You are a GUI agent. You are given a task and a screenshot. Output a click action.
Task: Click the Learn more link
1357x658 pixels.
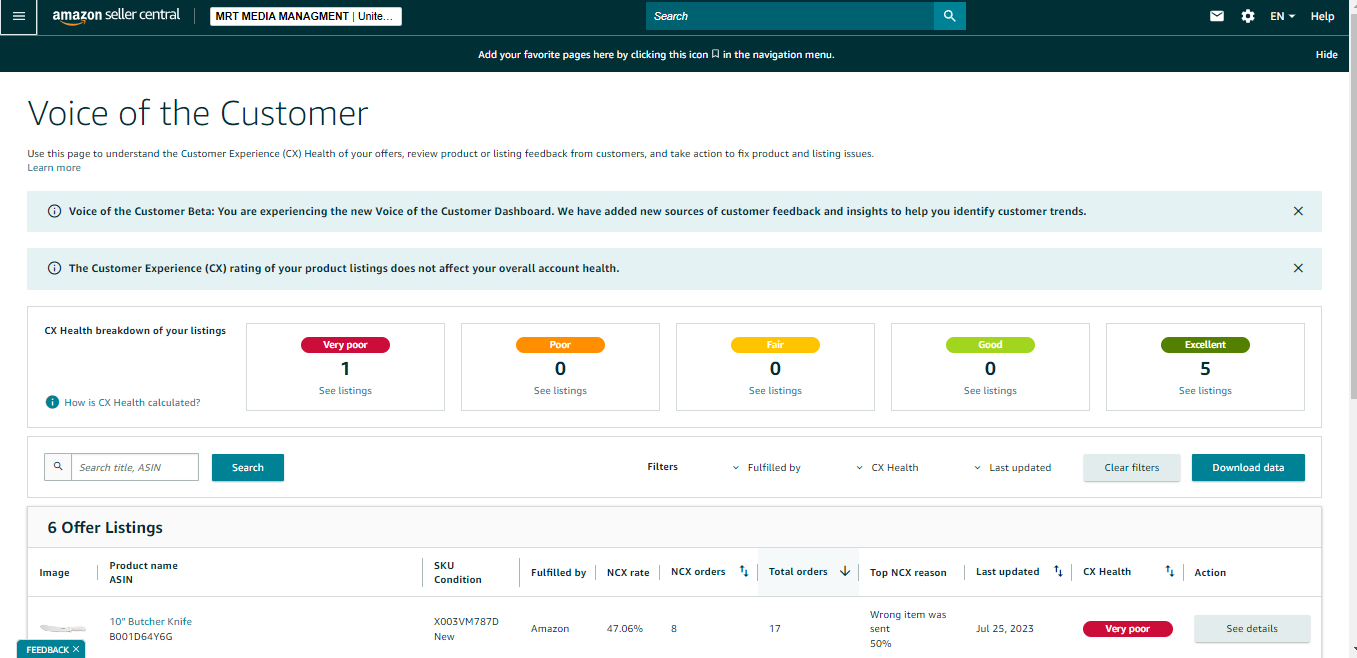(54, 168)
